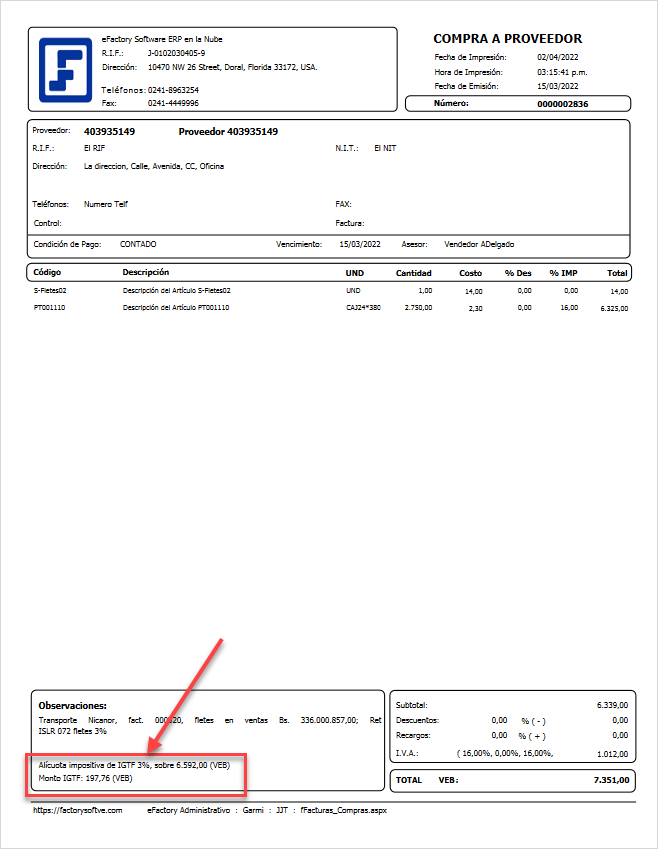Click the phone number 0241-8963254
Screen dimensions: 658x849
click(173, 90)
